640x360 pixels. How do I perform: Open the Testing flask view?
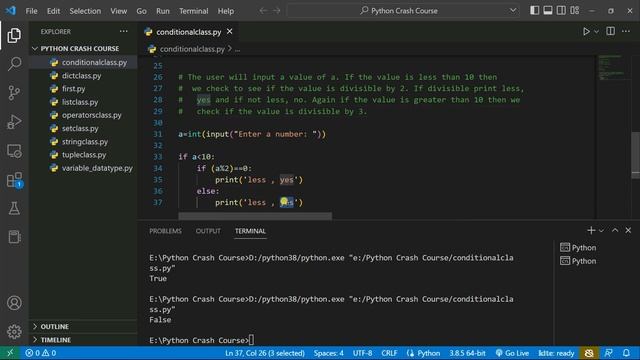(x=14, y=209)
